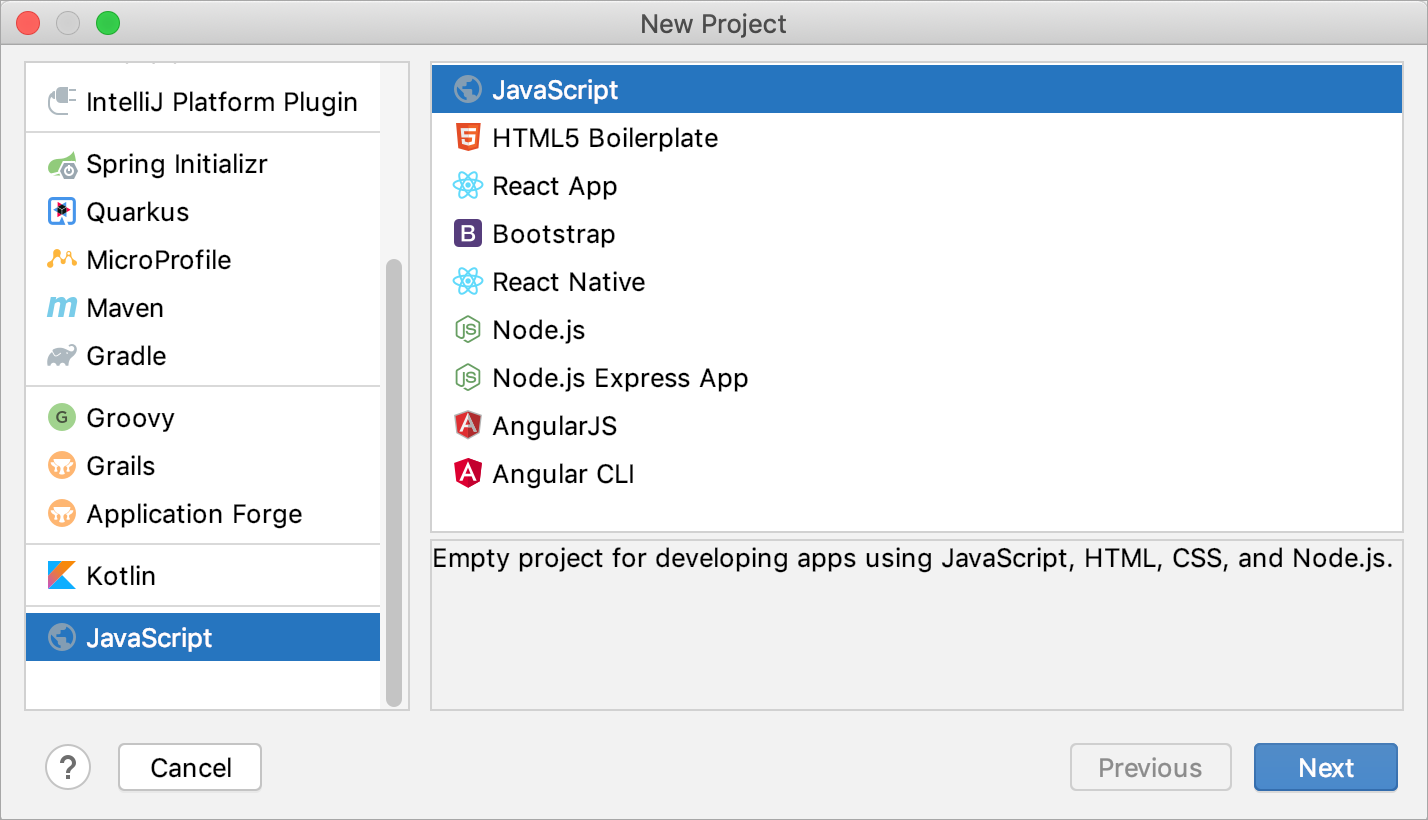Close the dialog with red window button
The height and width of the screenshot is (820, 1428).
(28, 23)
